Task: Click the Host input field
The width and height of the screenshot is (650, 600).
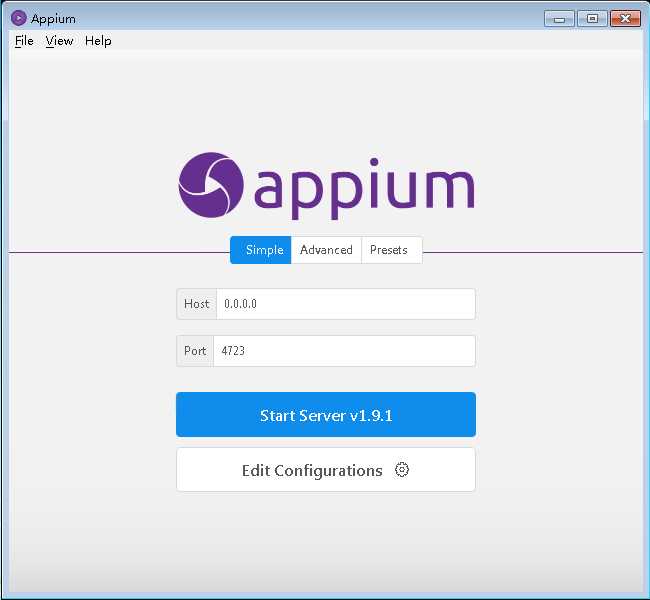Action: coord(346,304)
